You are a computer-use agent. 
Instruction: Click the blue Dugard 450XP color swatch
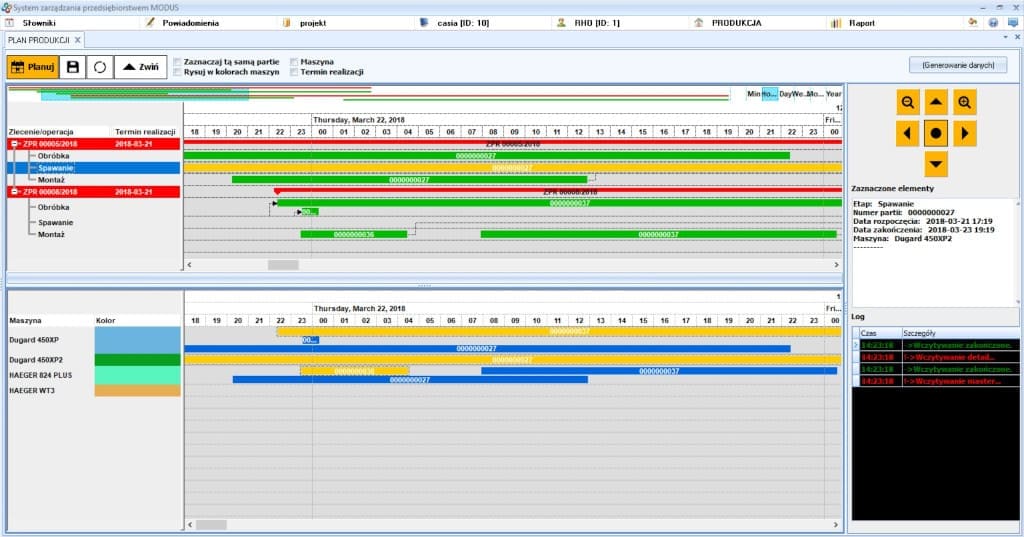coord(137,339)
